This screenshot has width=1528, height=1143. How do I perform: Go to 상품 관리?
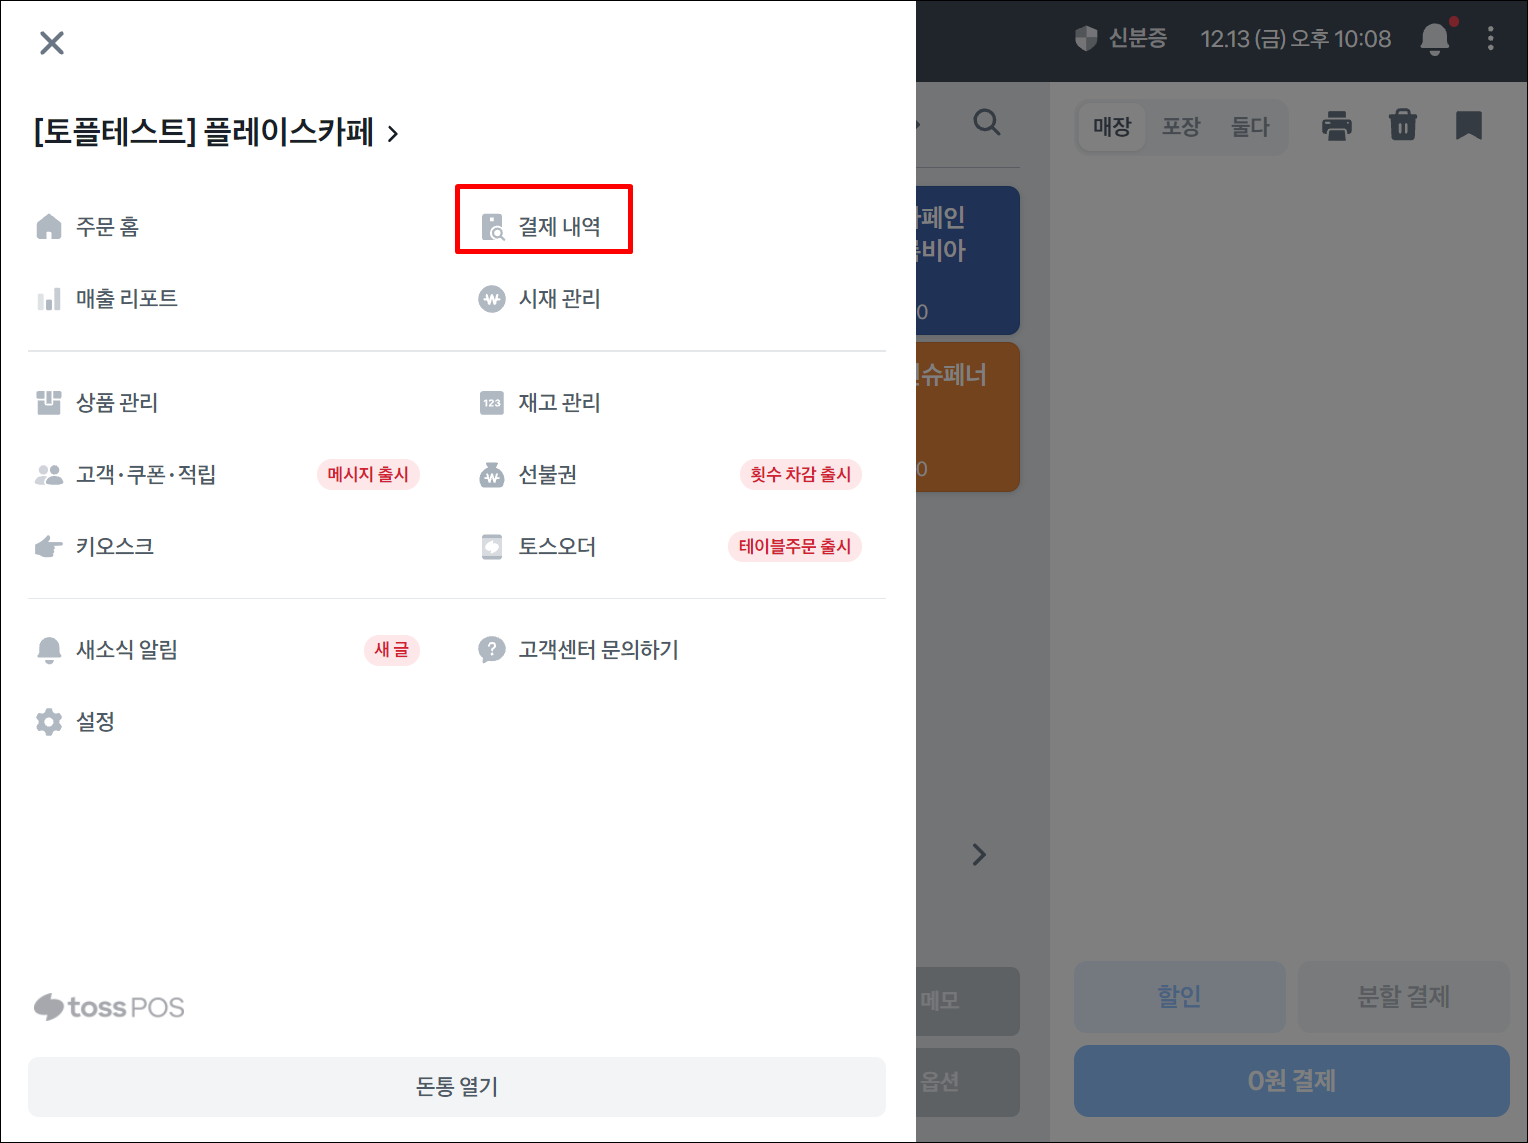(116, 403)
